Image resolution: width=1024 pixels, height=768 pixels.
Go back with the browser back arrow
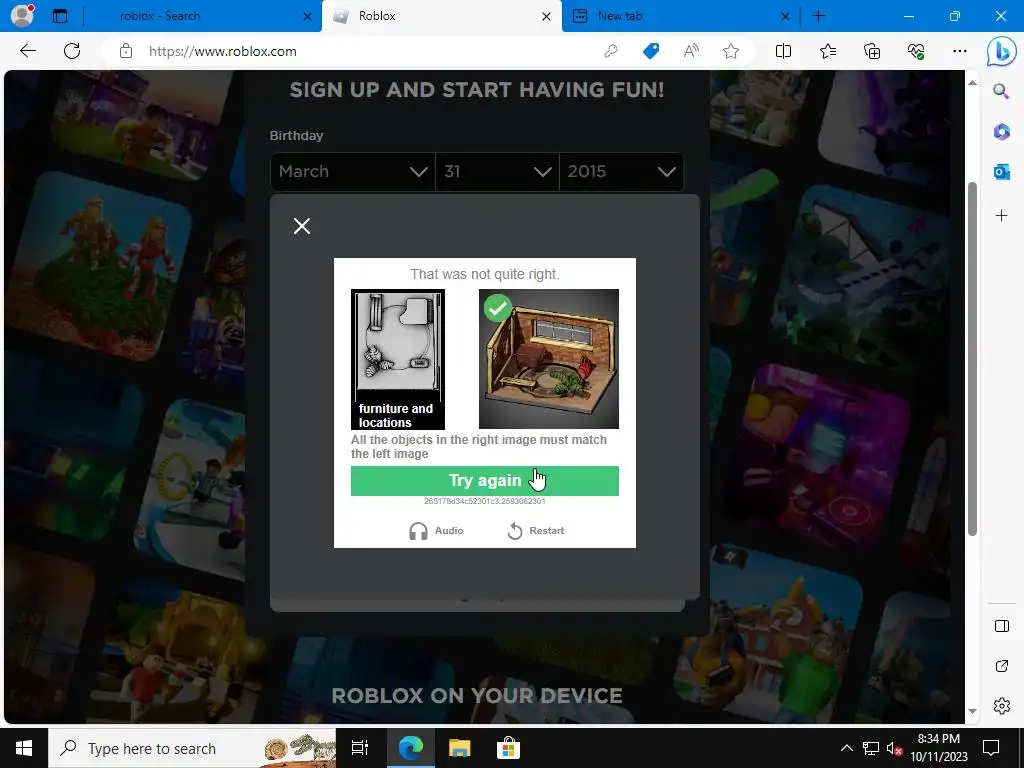[27, 51]
